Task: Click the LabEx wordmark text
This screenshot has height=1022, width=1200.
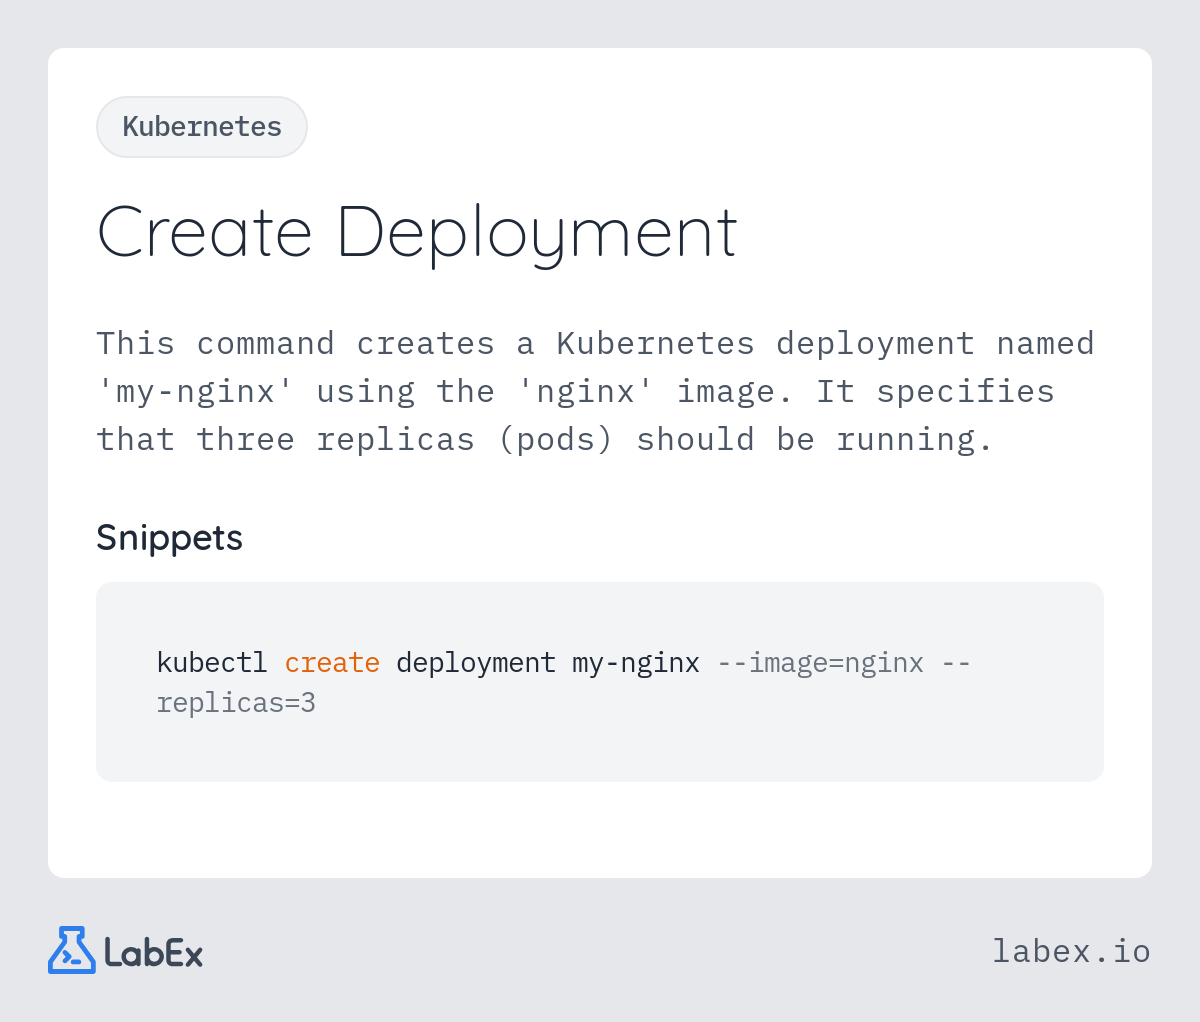Action: pyautogui.click(x=153, y=953)
